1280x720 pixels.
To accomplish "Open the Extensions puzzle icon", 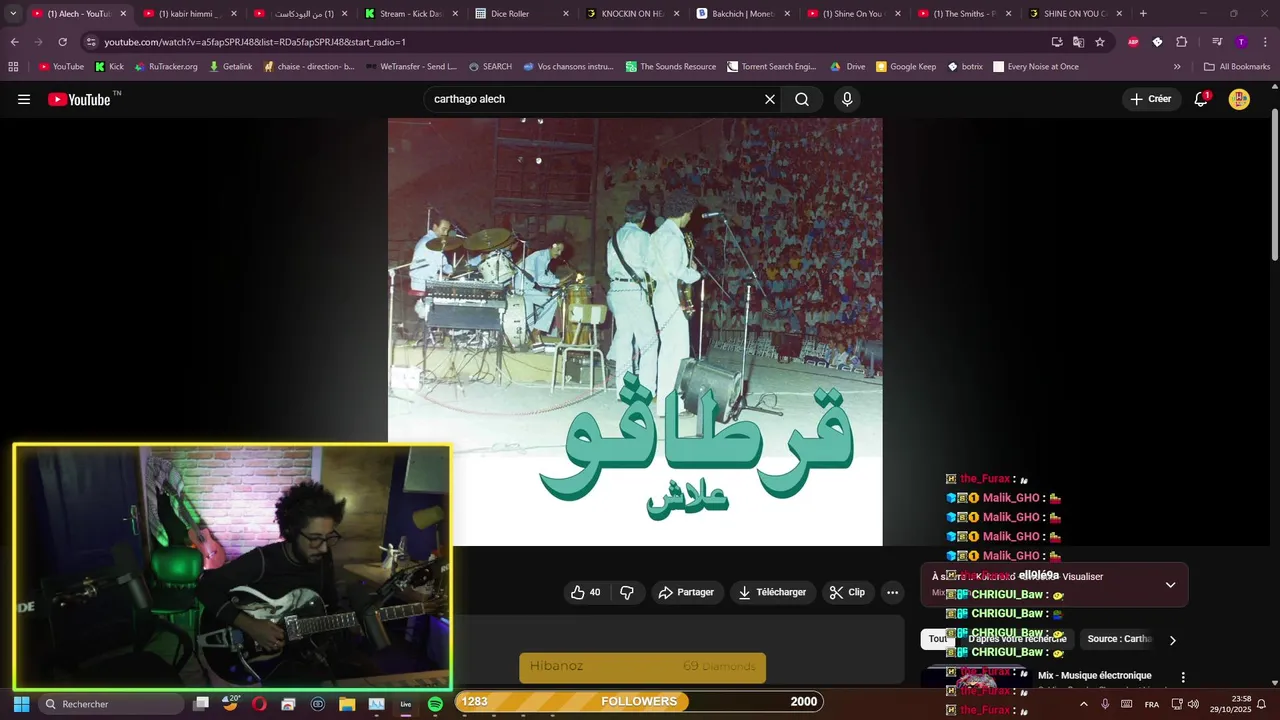I will (x=1181, y=42).
